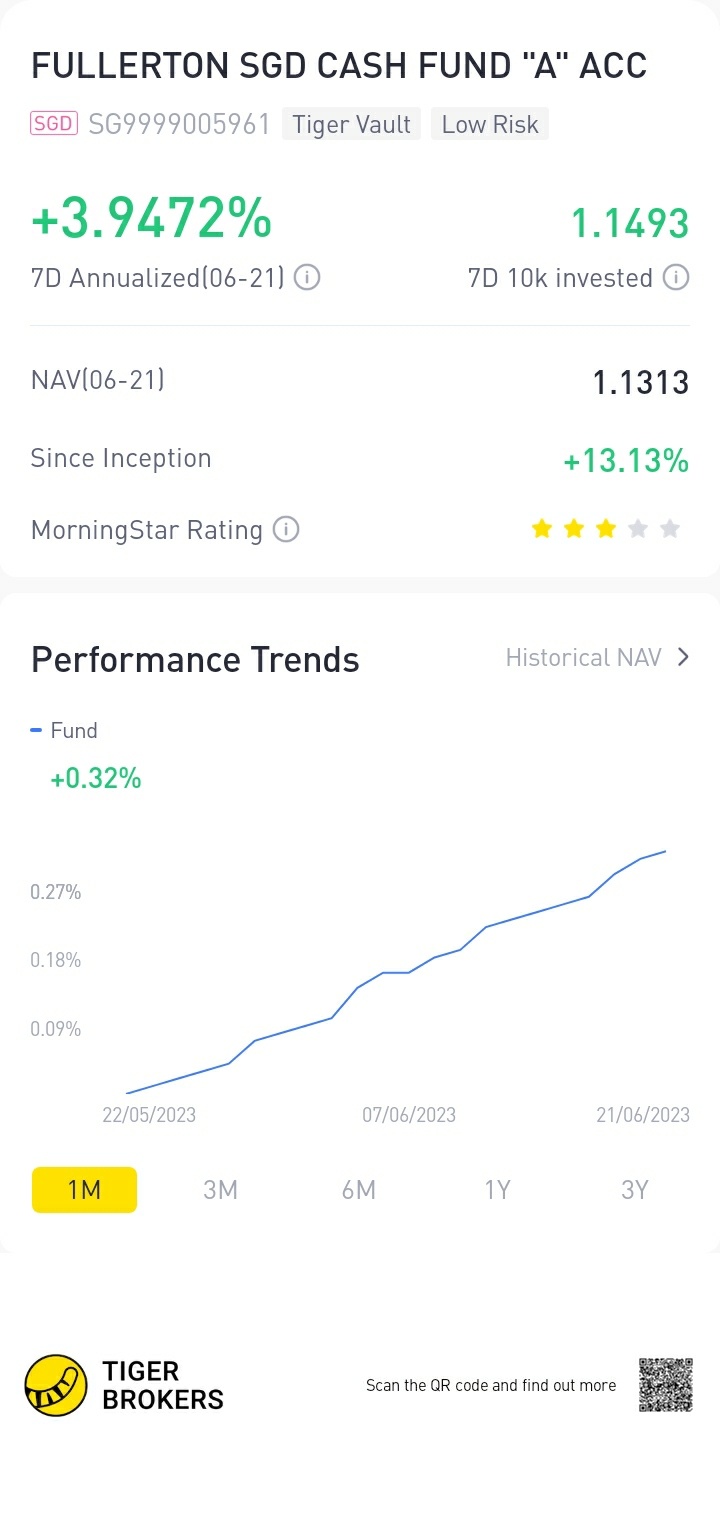Tap the Tiger Brokers logo icon
Screen dimensions: 720x1518
(x=56, y=1385)
